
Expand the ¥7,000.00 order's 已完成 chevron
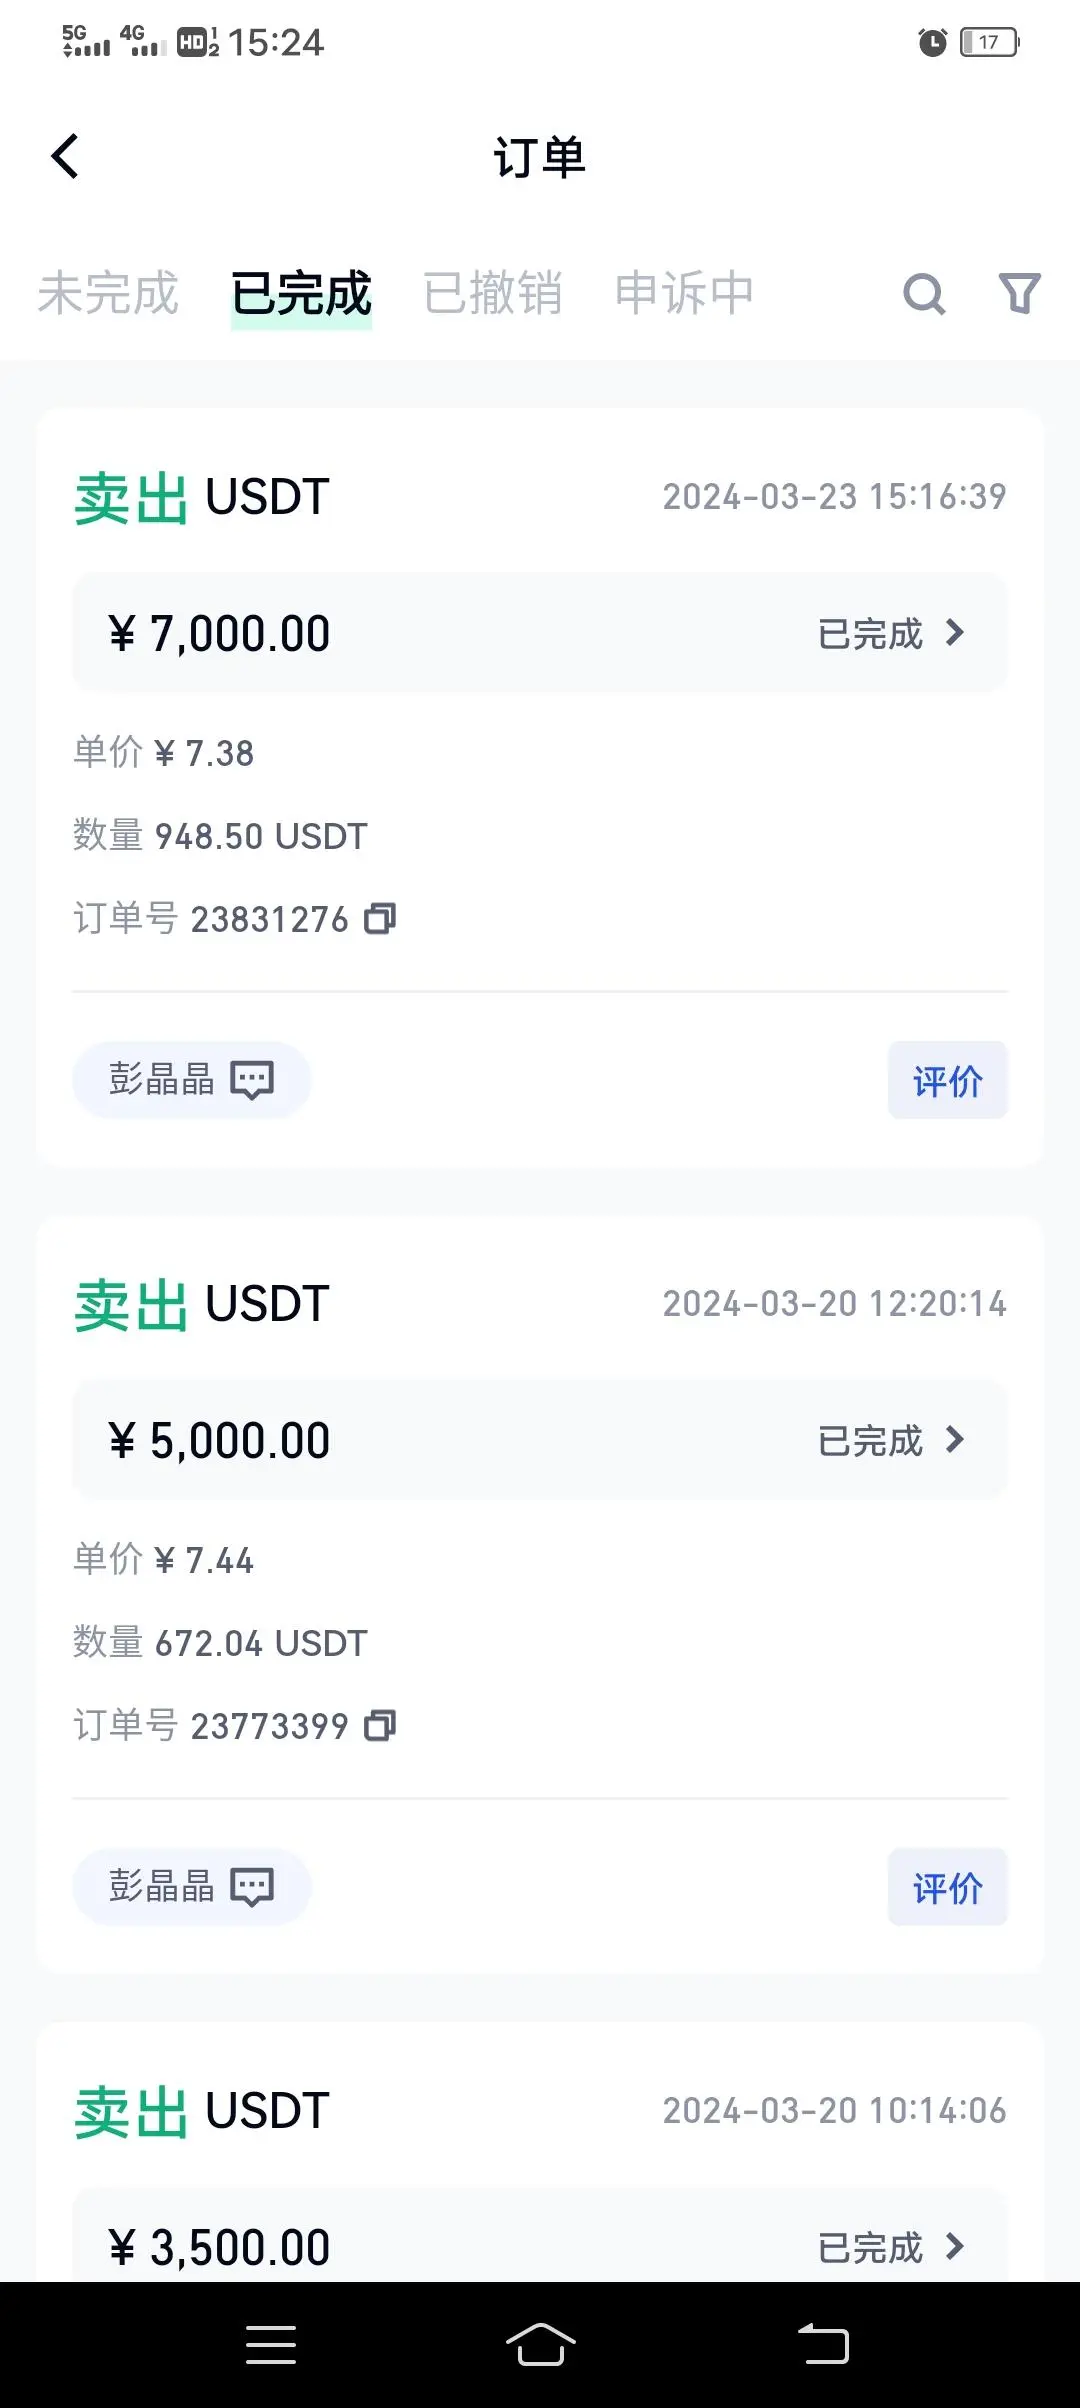955,632
